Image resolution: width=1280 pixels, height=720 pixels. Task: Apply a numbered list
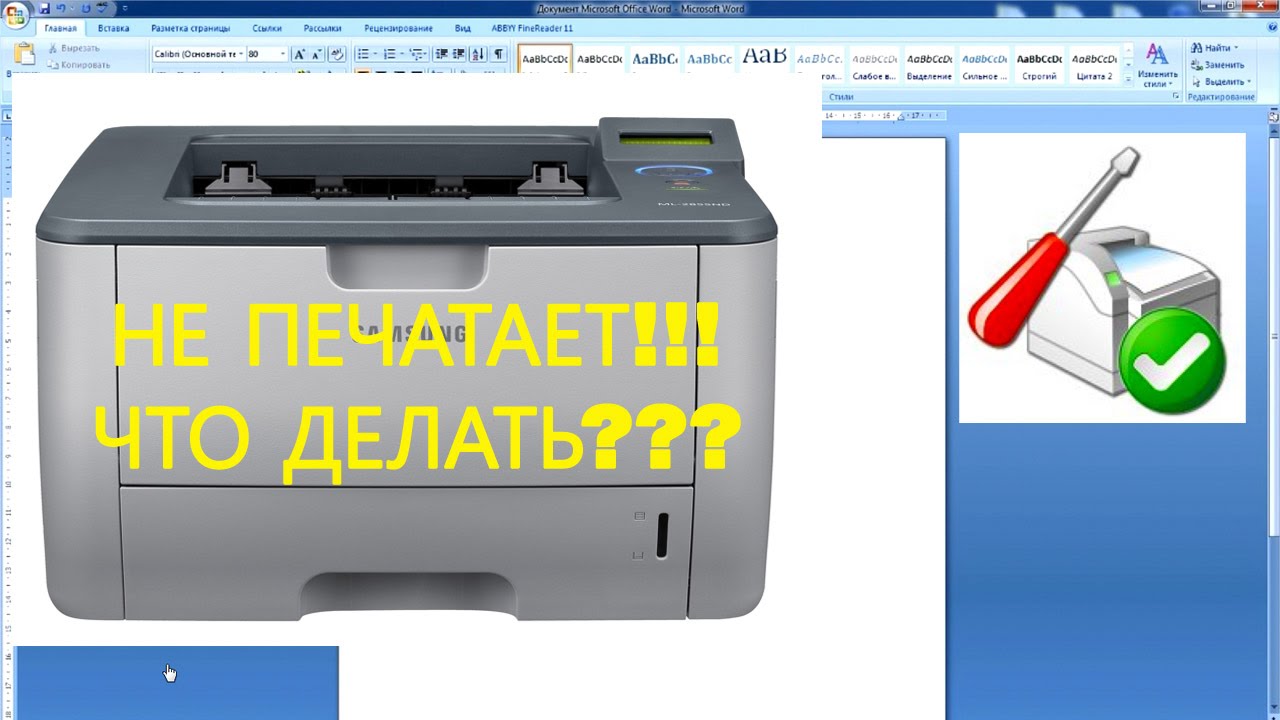(x=392, y=54)
